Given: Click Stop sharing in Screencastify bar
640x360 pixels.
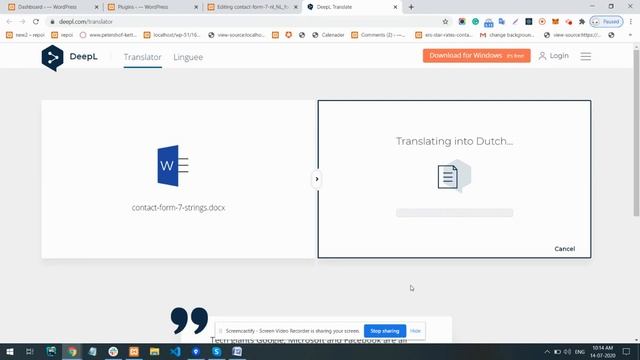Looking at the screenshot, I should [x=384, y=331].
